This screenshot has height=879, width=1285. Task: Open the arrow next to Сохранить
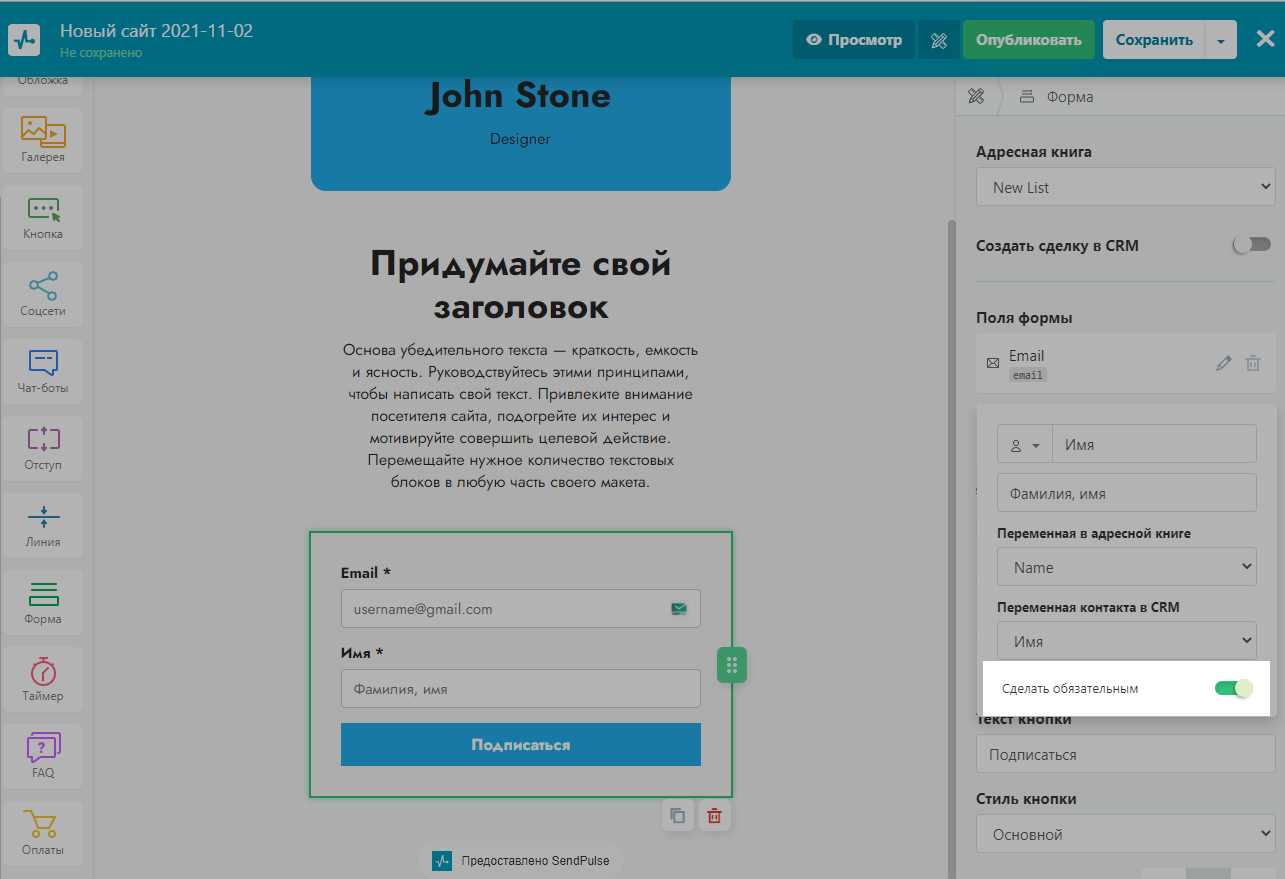coord(1220,41)
